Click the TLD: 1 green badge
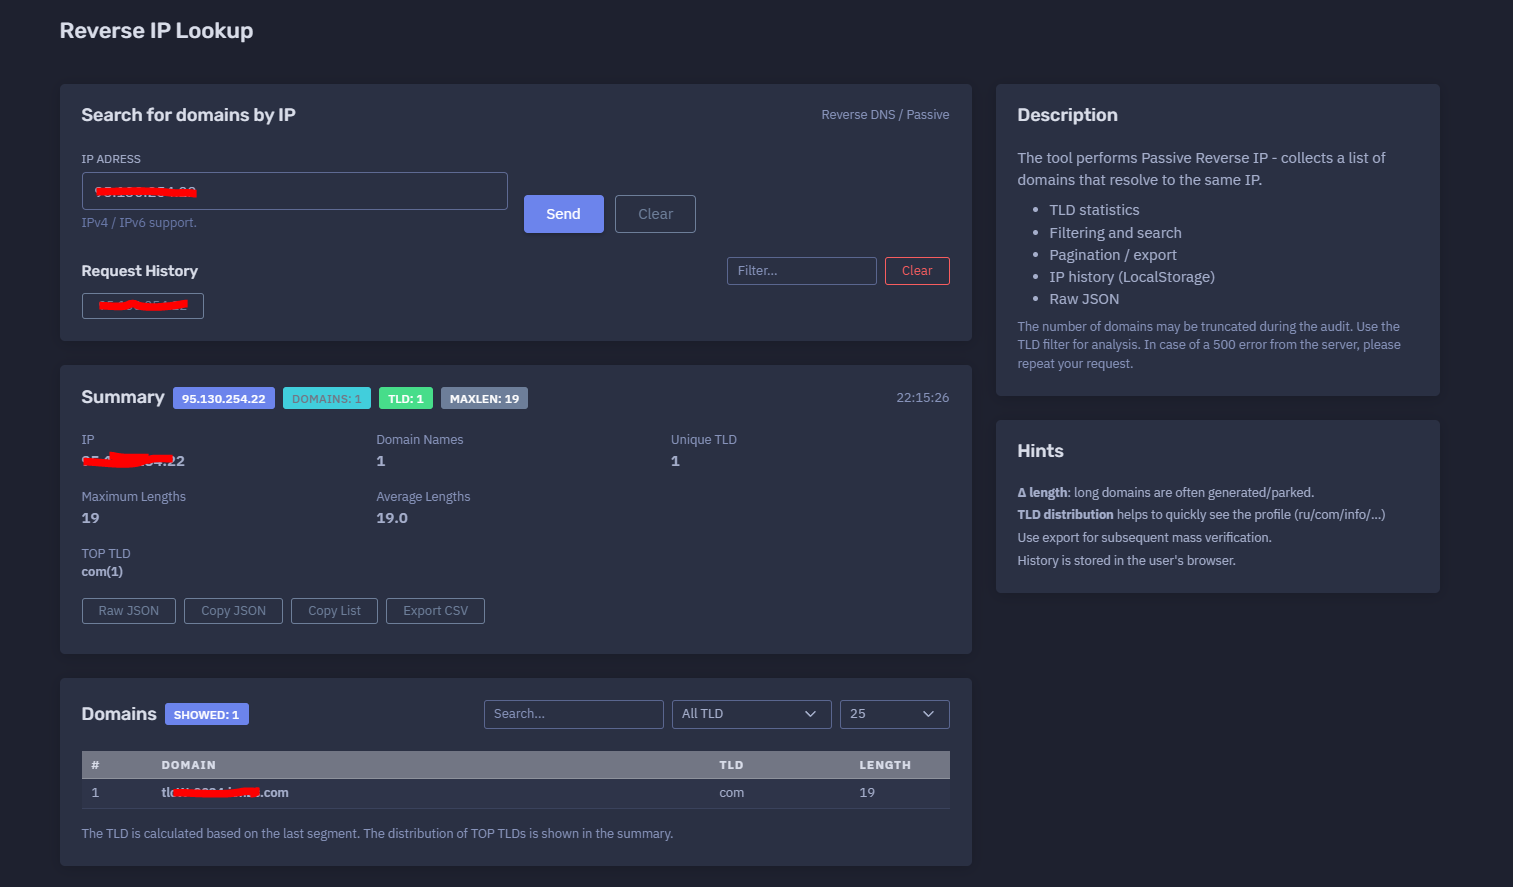This screenshot has height=887, width=1513. coord(406,399)
